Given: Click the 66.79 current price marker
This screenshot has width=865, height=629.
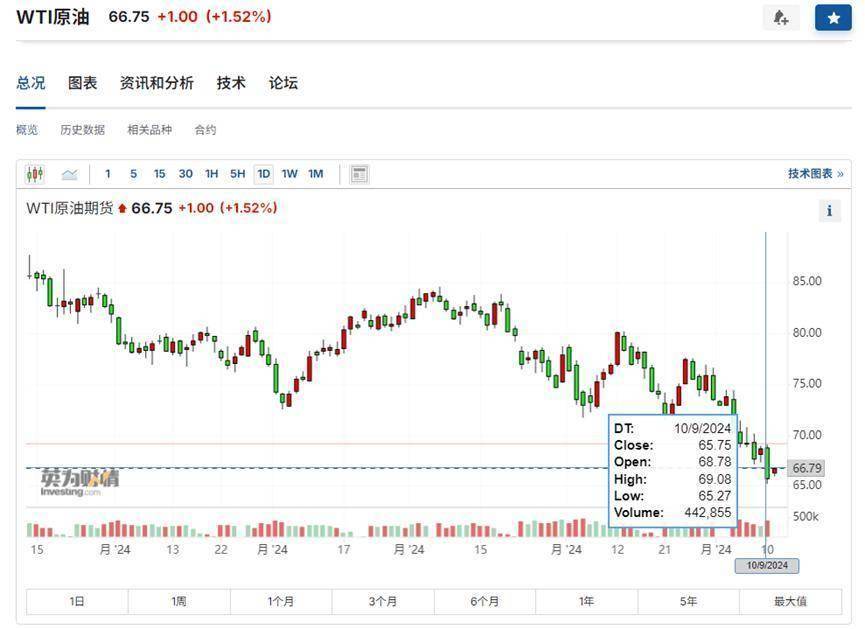Looking at the screenshot, I should (806, 468).
